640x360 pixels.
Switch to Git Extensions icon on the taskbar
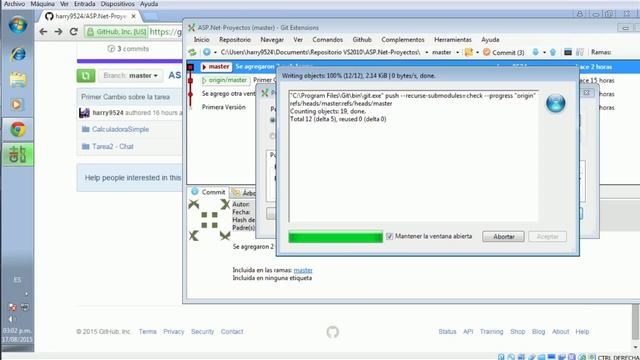[x=18, y=154]
